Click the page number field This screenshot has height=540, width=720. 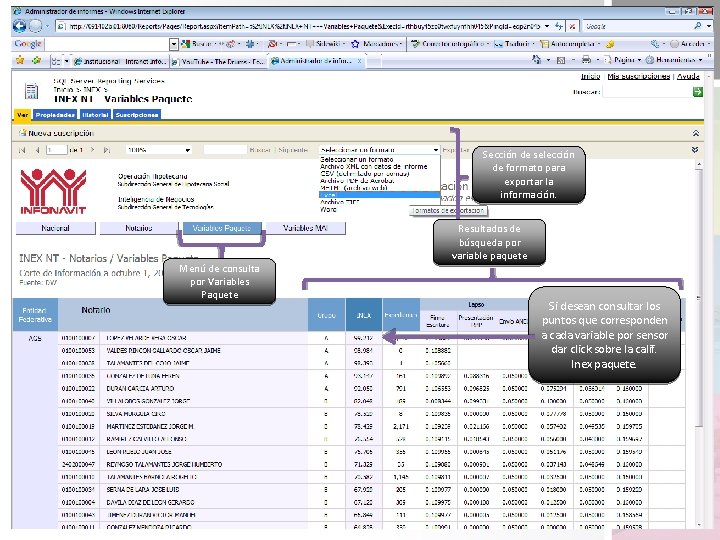(56, 150)
